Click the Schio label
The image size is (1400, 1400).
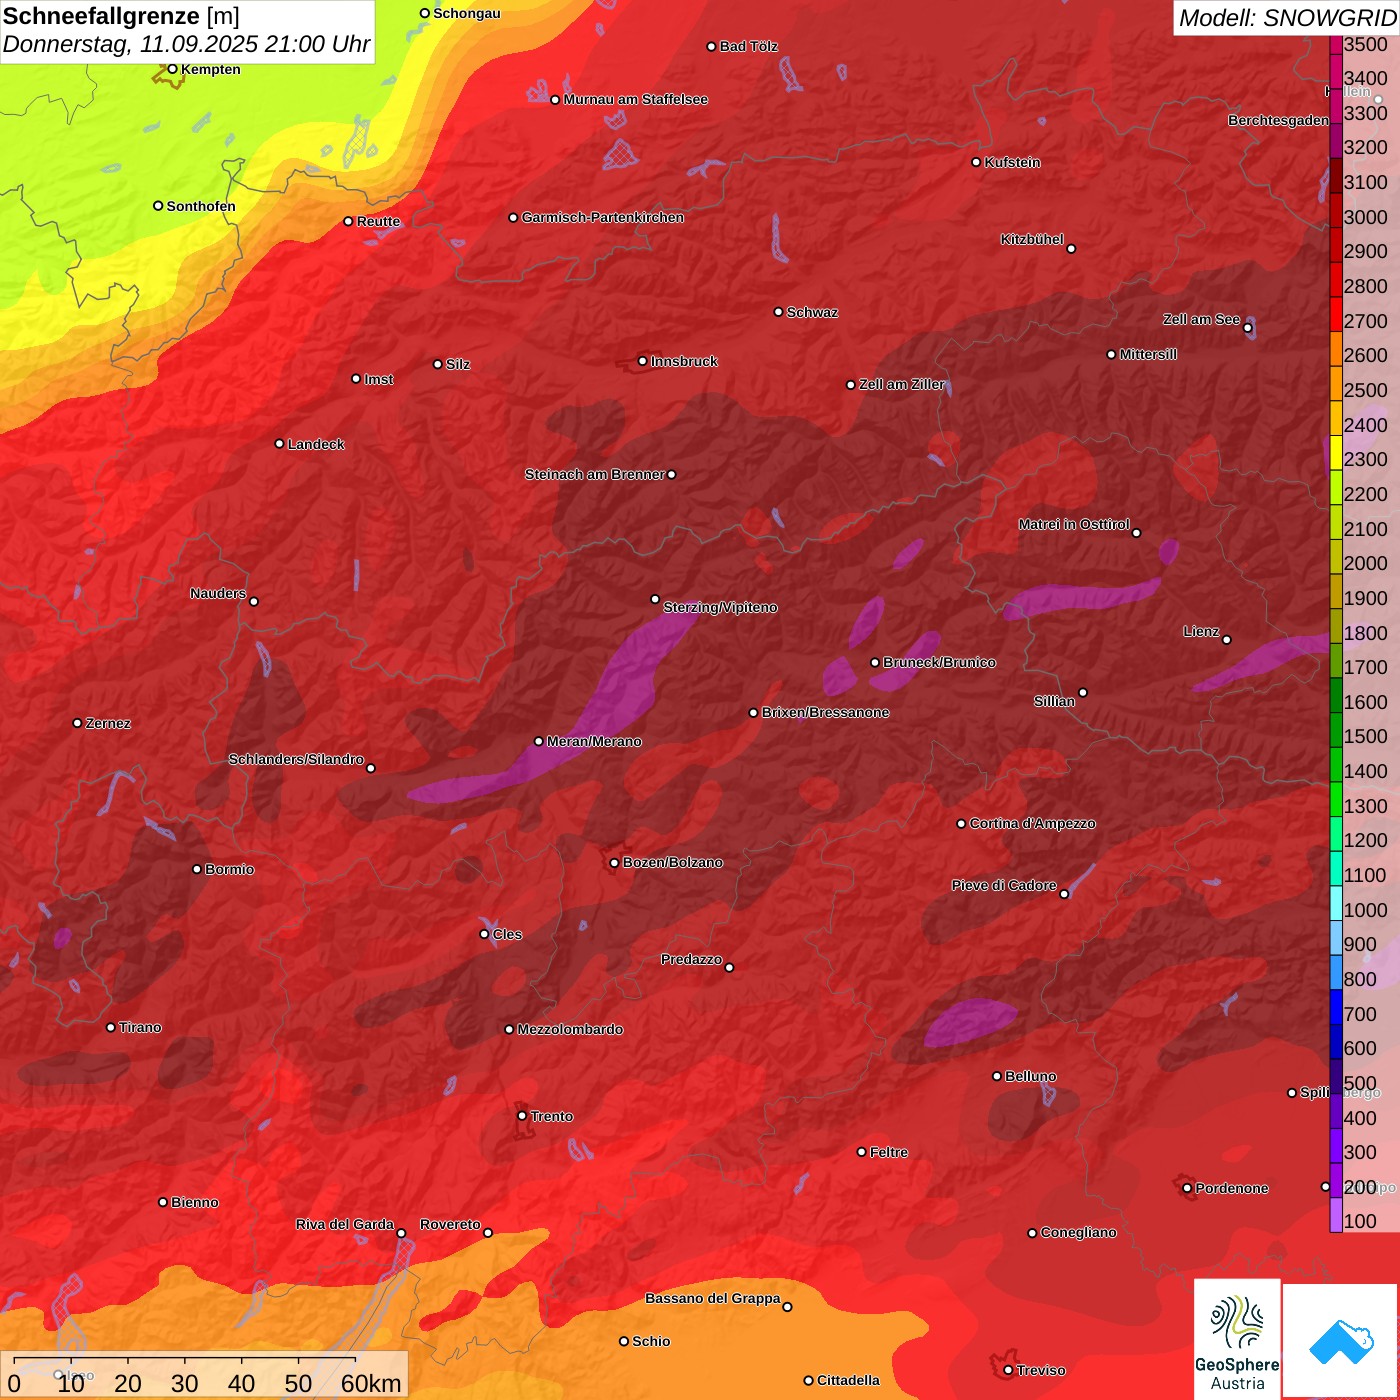[651, 1341]
